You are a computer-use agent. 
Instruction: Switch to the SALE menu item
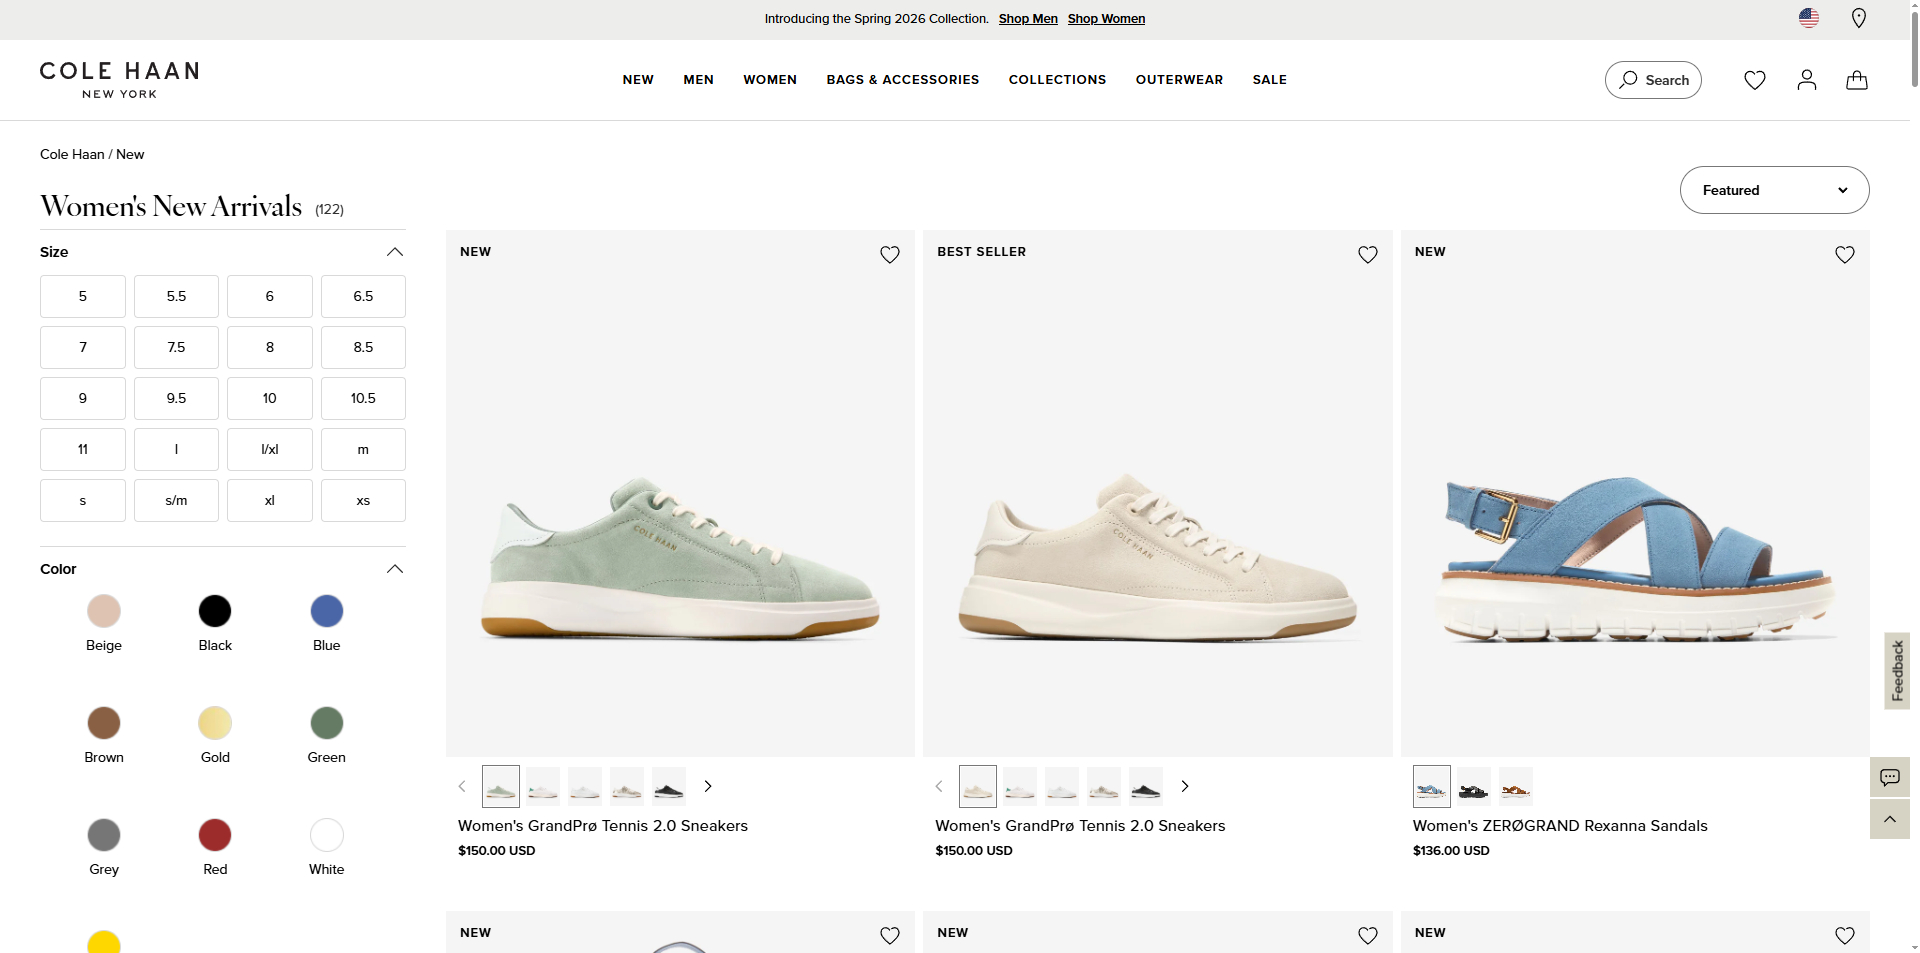click(x=1269, y=80)
